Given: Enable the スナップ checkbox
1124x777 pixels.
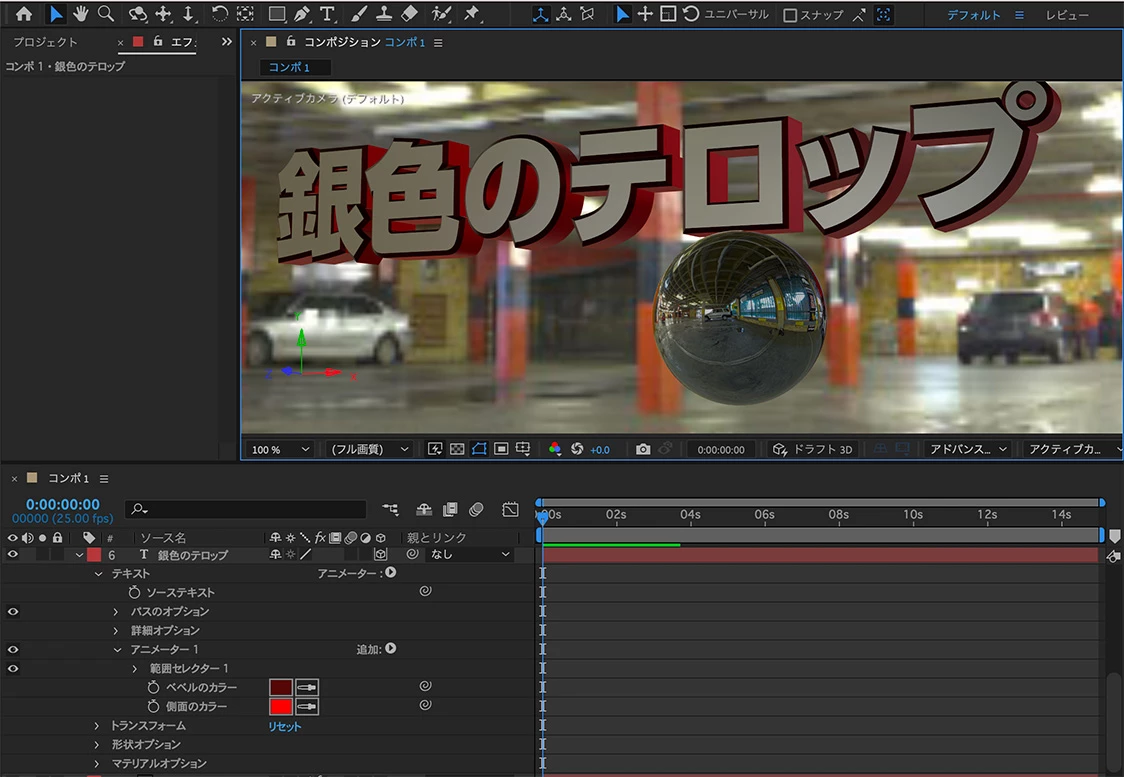Looking at the screenshot, I should [790, 15].
